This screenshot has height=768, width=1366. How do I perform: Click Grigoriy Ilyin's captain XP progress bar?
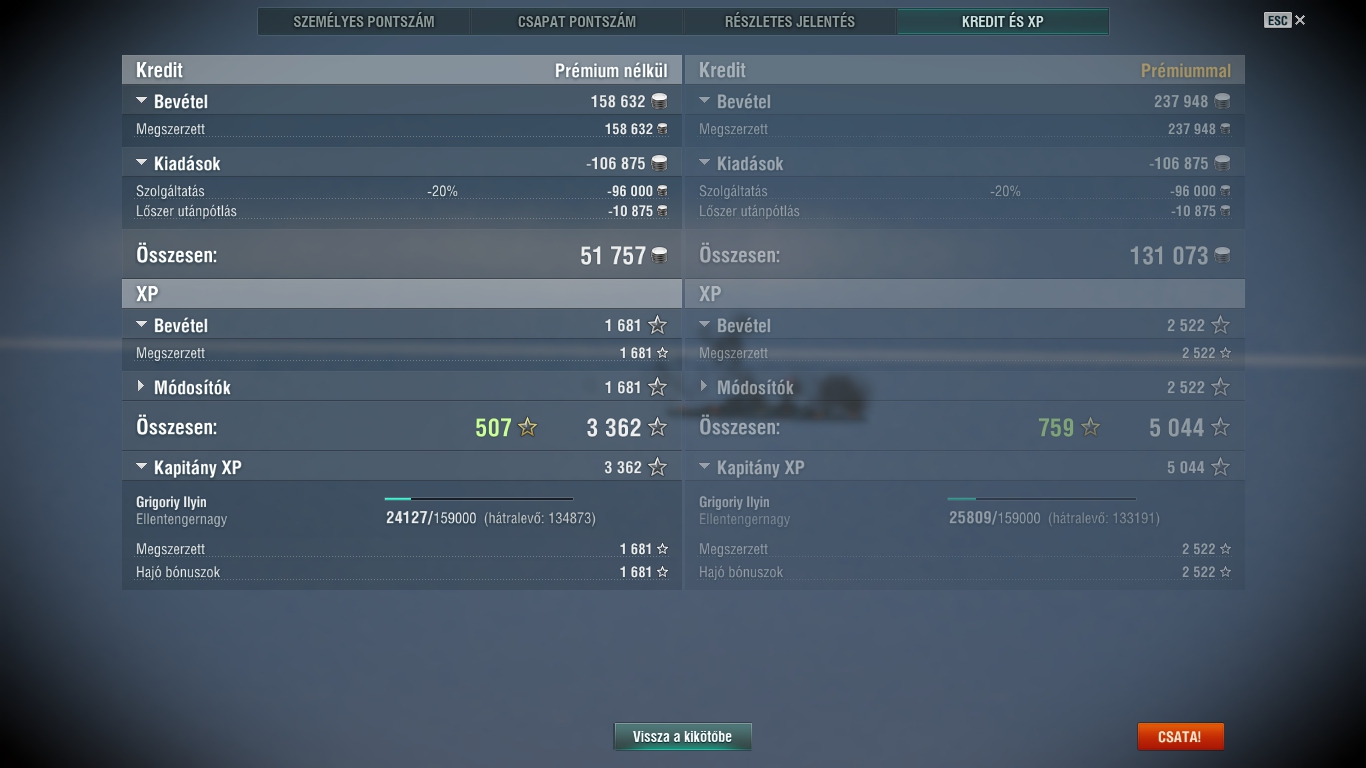coord(479,498)
